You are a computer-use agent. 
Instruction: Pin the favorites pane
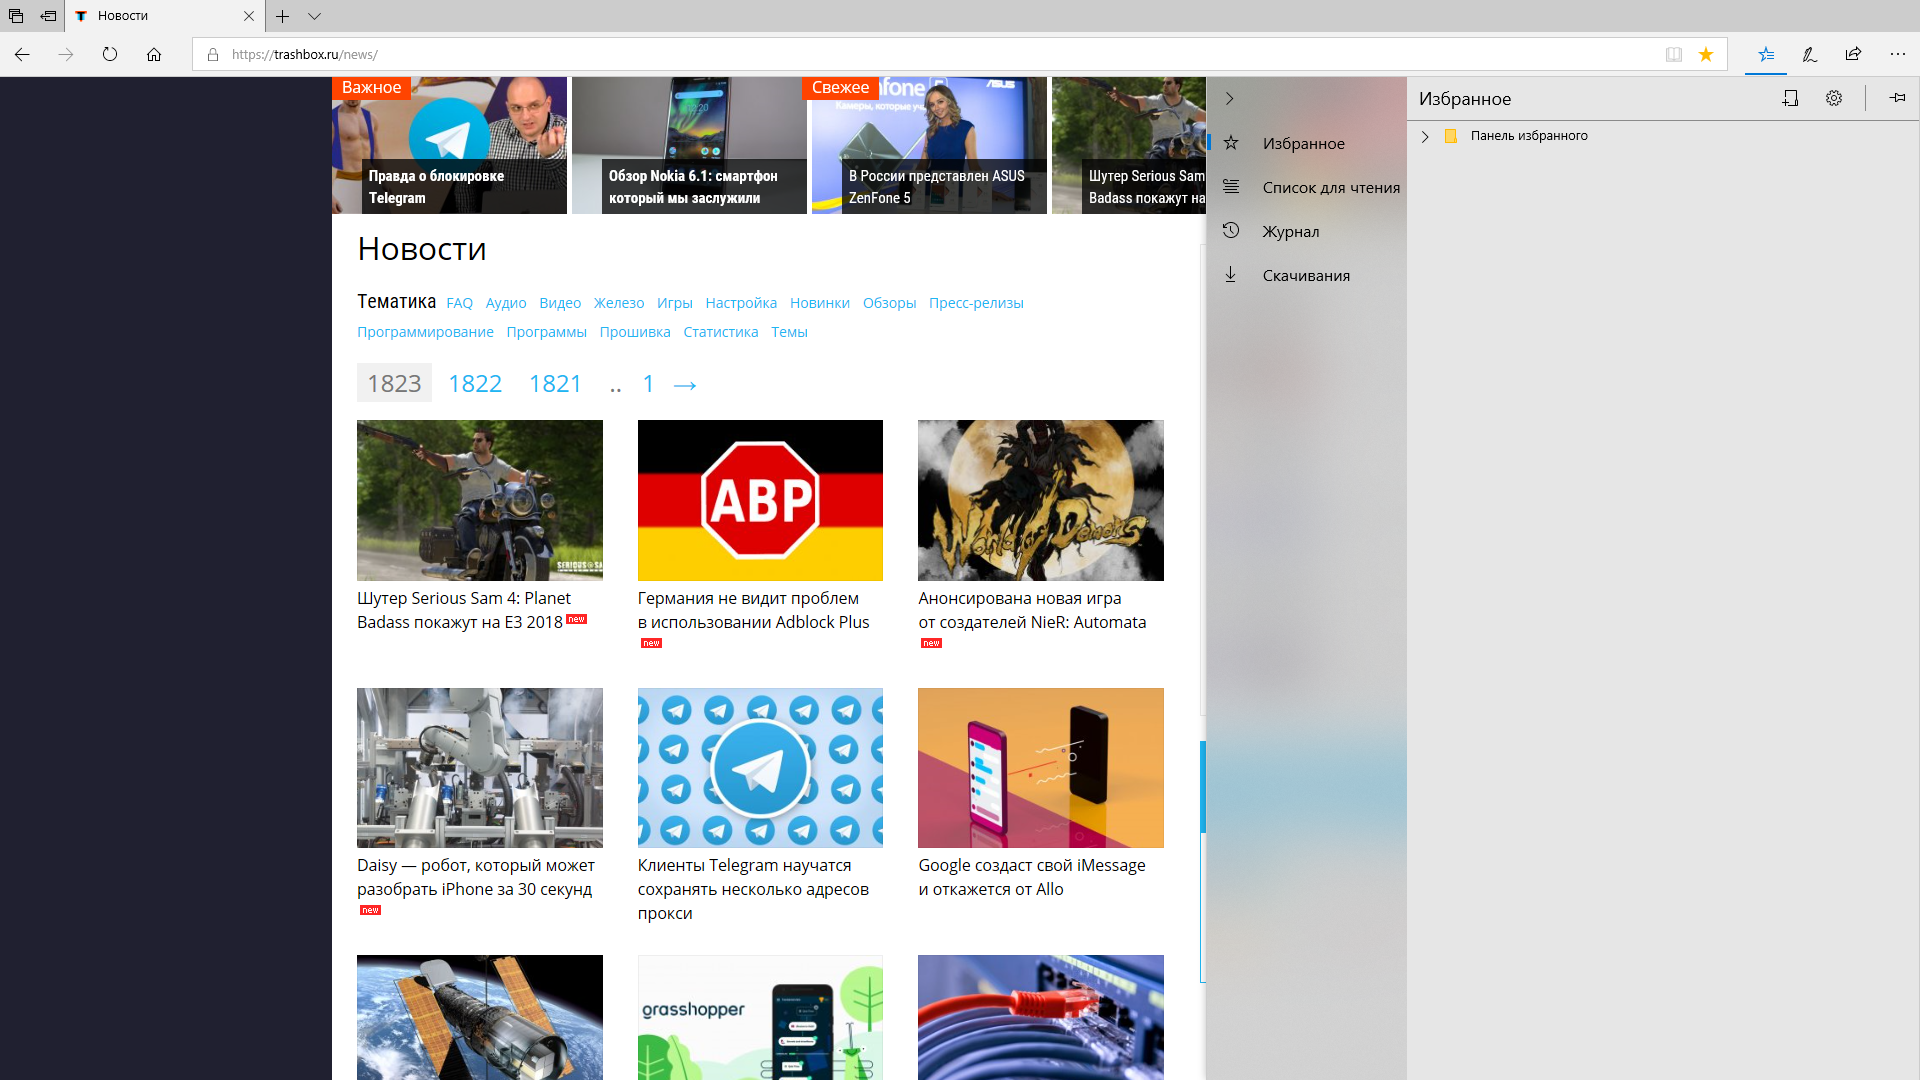coord(1897,98)
